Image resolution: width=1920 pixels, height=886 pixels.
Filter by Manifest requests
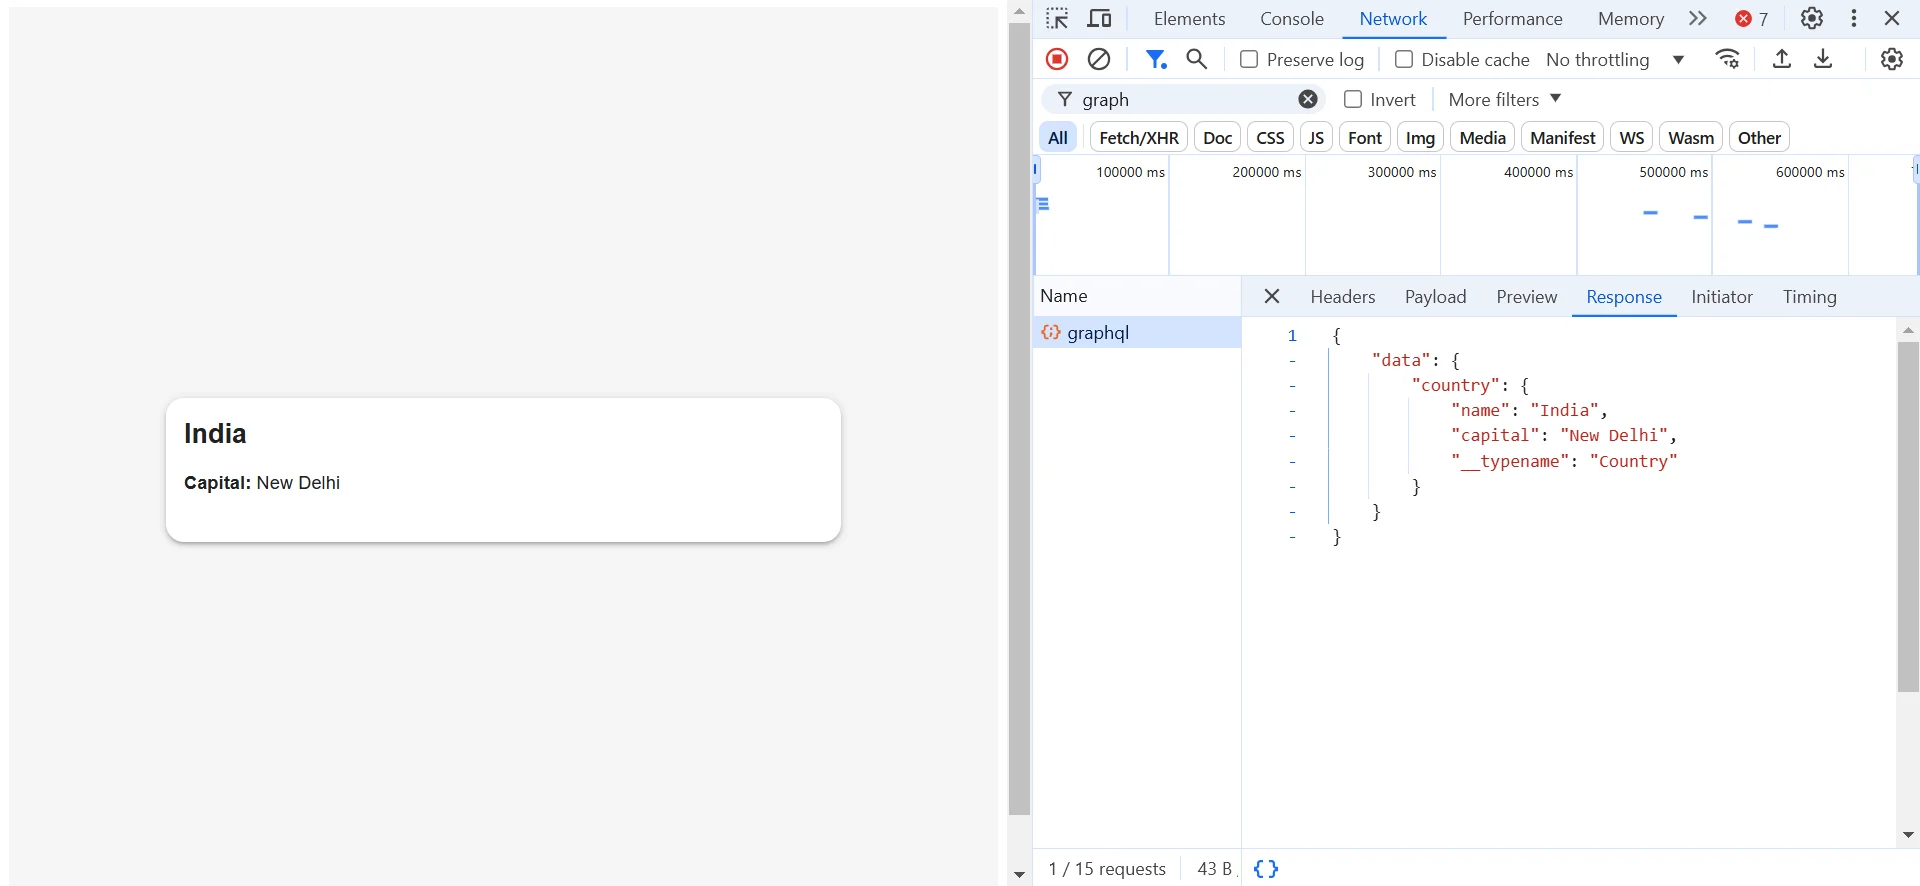[x=1563, y=137]
